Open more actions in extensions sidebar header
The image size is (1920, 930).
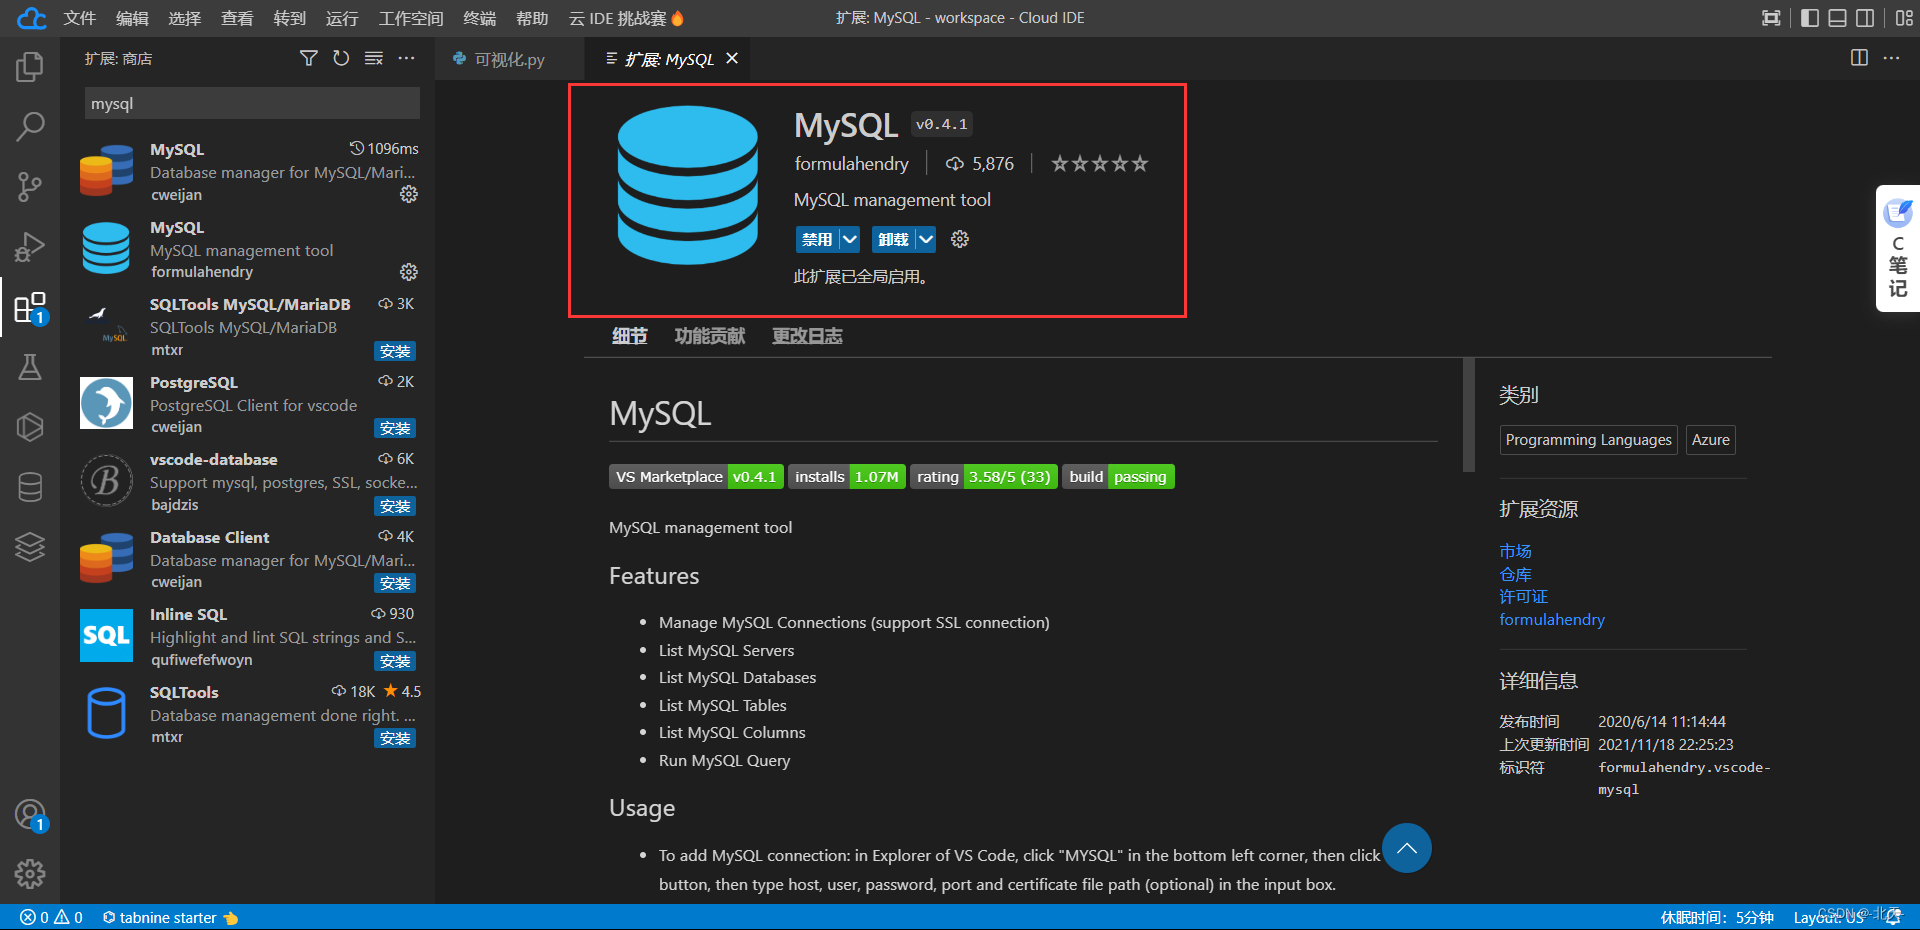tap(406, 58)
